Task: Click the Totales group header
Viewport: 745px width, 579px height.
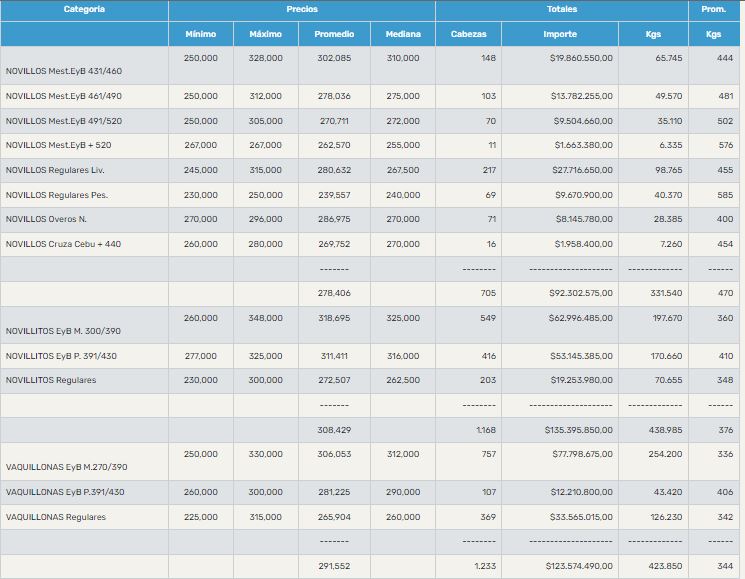Action: tap(561, 10)
